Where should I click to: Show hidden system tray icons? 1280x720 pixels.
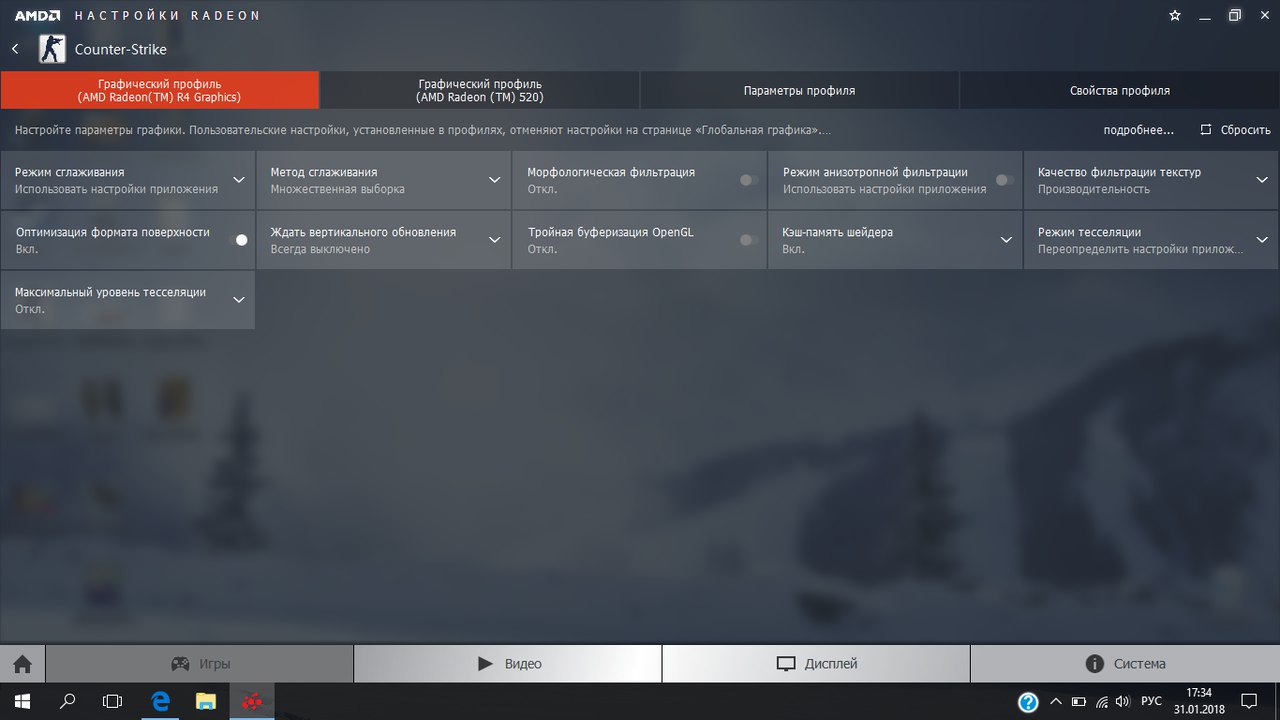(1055, 701)
